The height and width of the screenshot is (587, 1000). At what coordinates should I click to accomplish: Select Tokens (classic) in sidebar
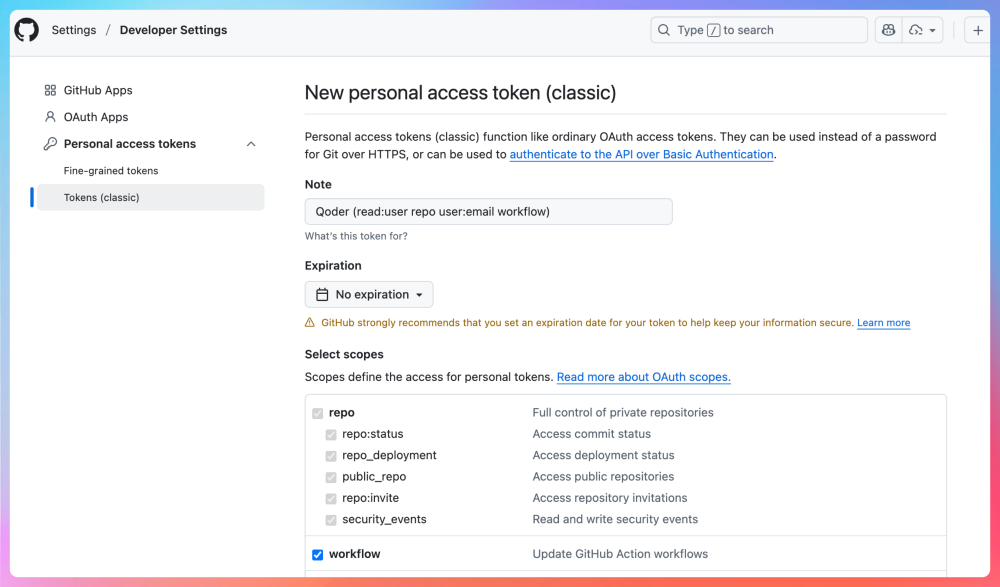(x=102, y=198)
